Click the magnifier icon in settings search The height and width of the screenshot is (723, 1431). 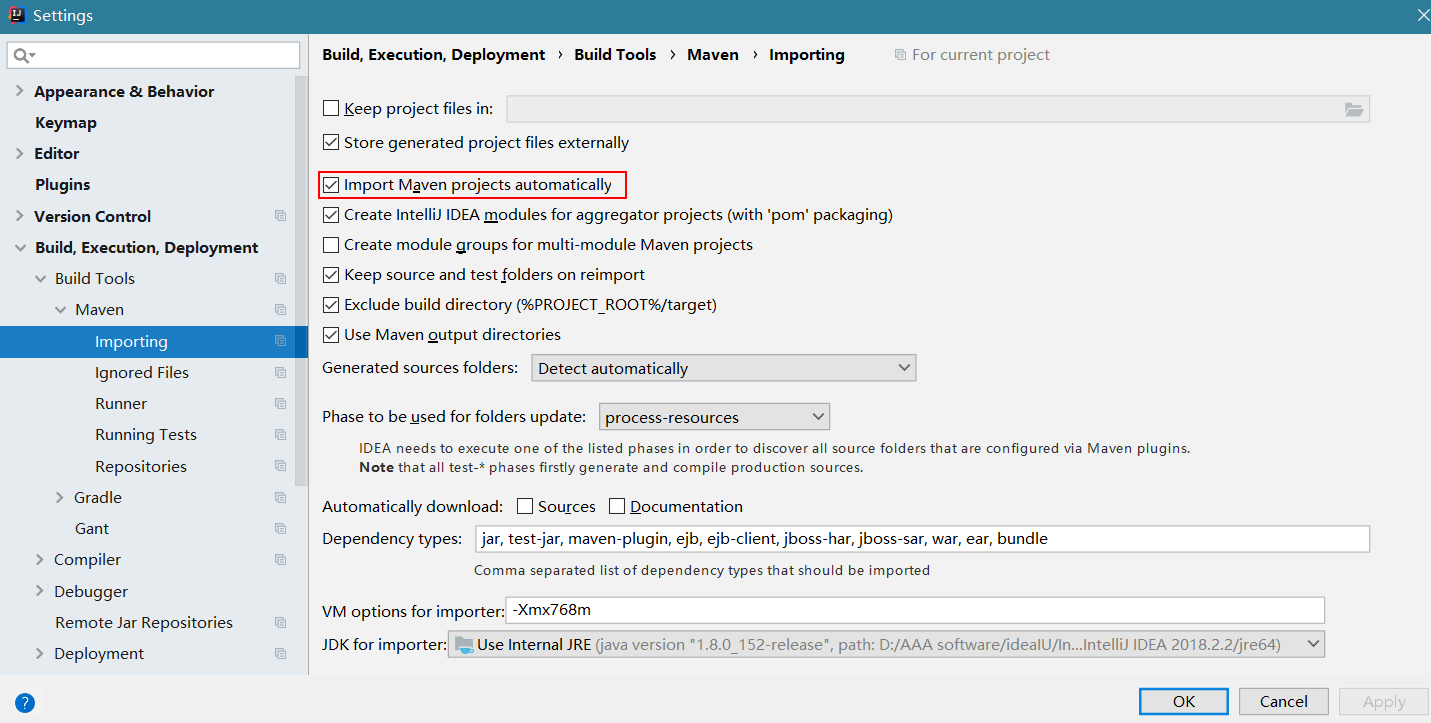coord(24,55)
